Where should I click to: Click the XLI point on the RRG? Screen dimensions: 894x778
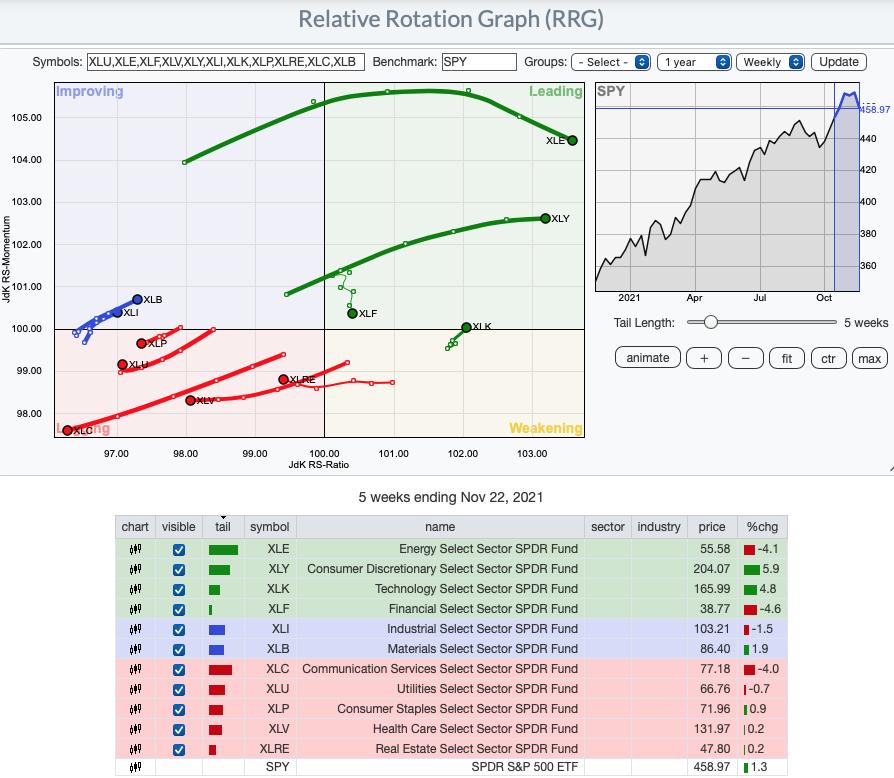pos(117,312)
